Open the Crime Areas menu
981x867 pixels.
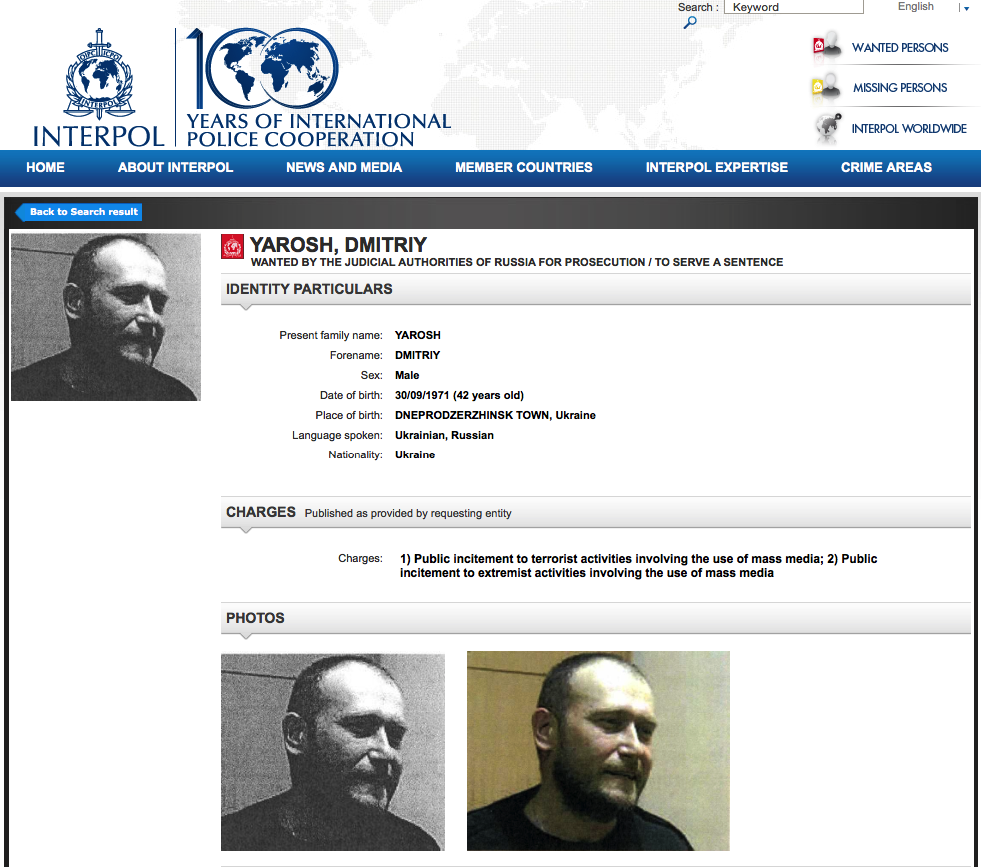coord(886,168)
